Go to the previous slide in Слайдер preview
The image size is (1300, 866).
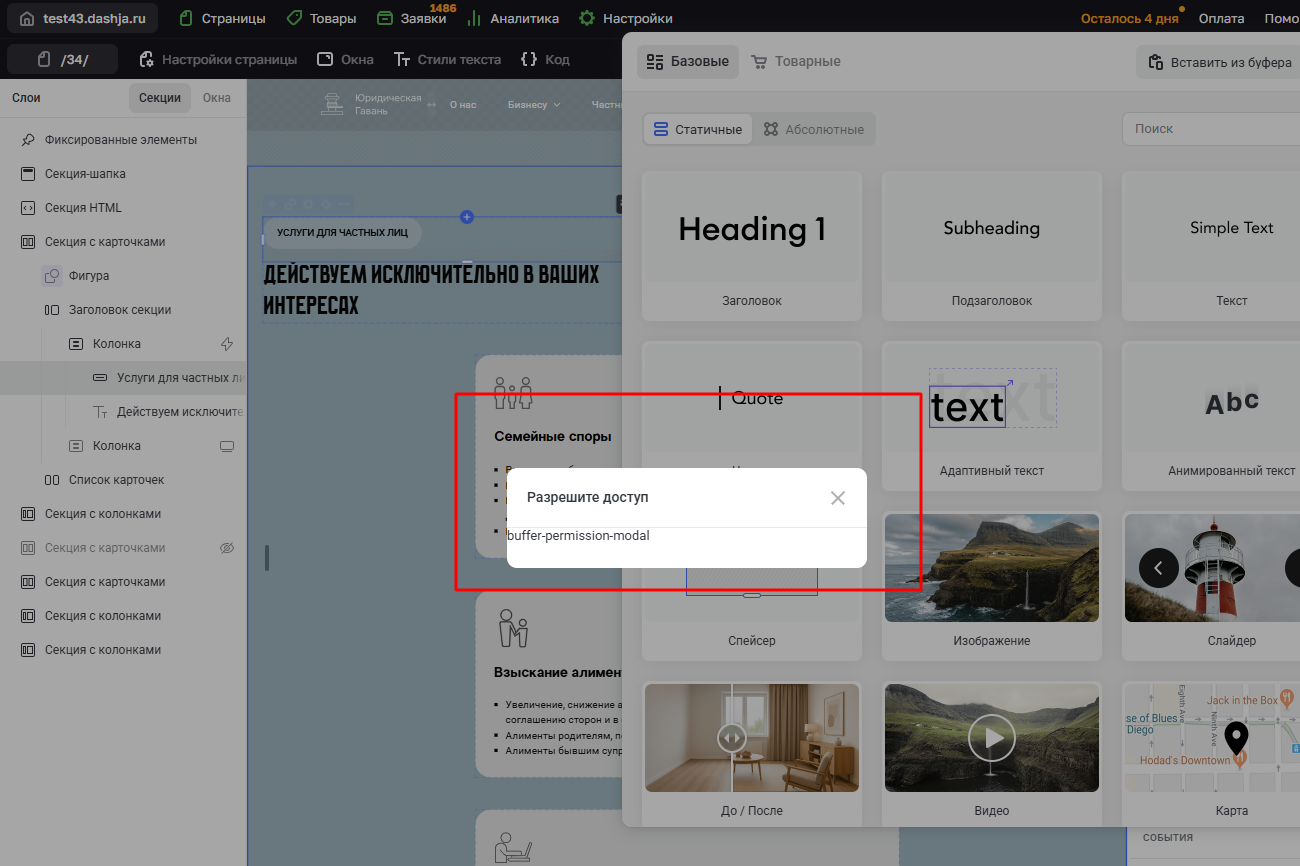(x=1158, y=568)
